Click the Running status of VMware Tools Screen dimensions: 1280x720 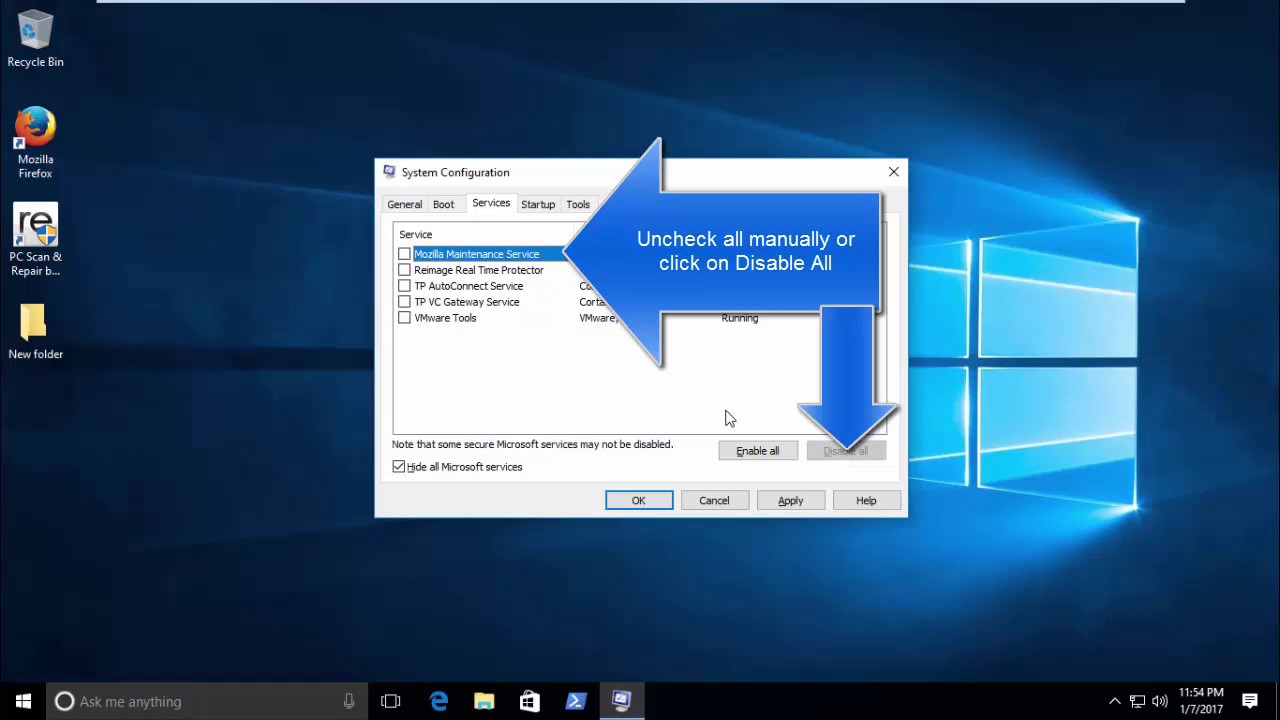[740, 318]
